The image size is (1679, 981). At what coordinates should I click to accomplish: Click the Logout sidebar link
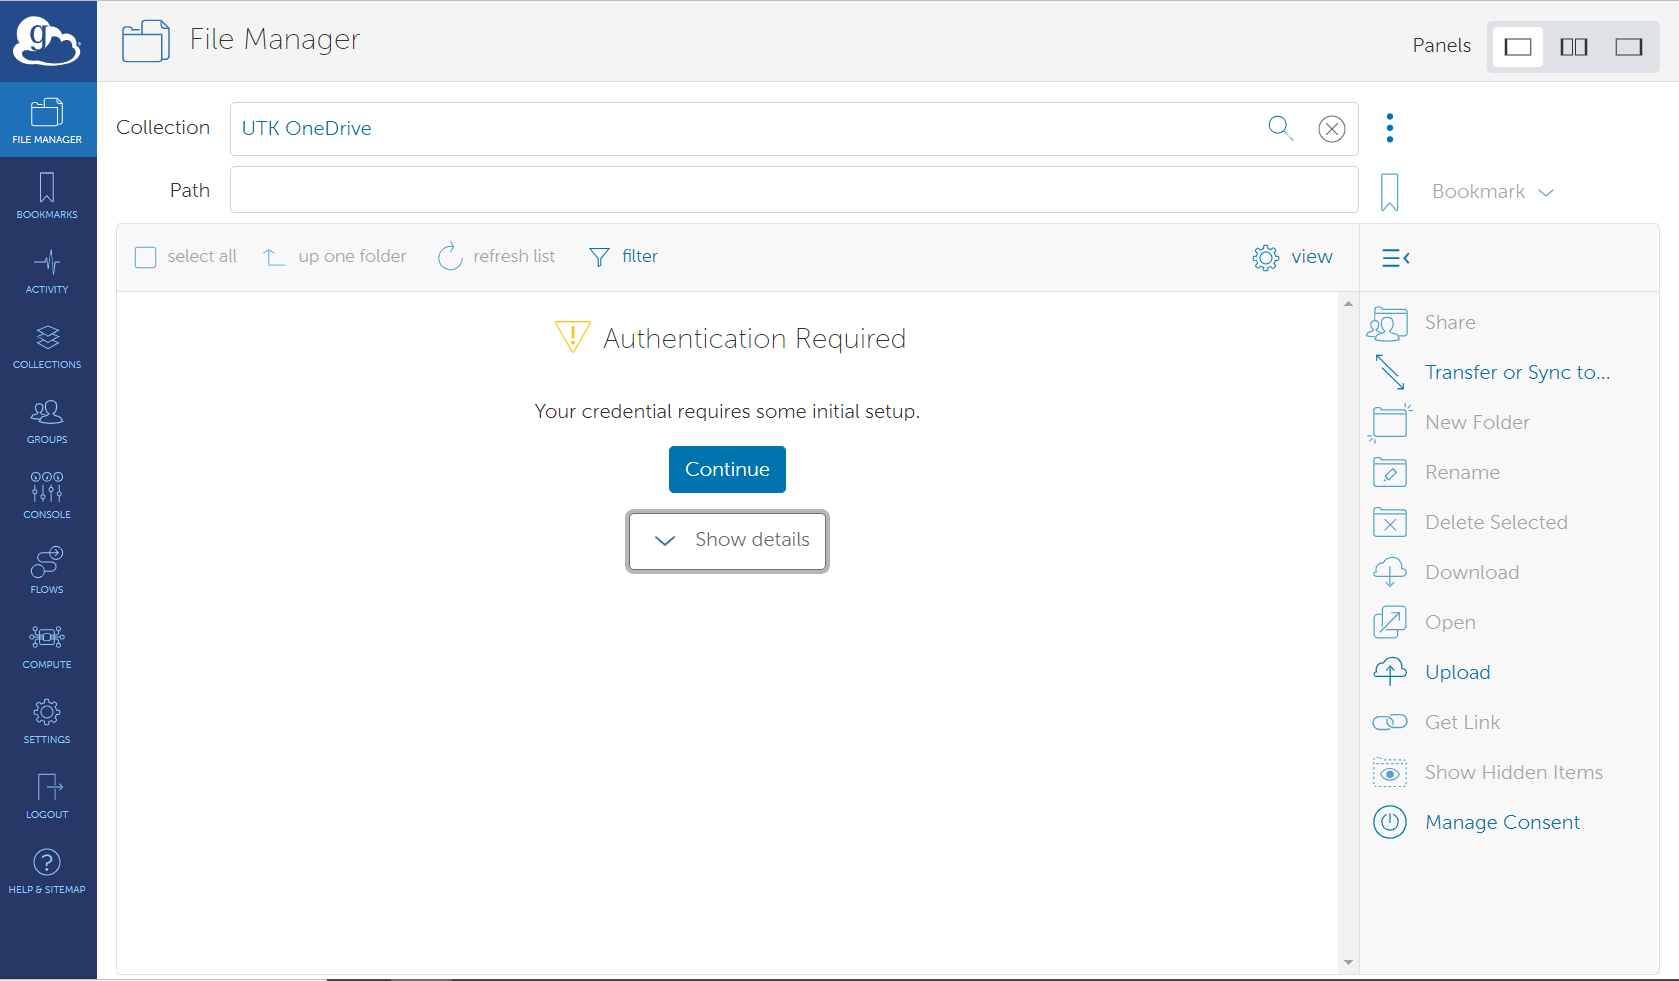tap(47, 797)
